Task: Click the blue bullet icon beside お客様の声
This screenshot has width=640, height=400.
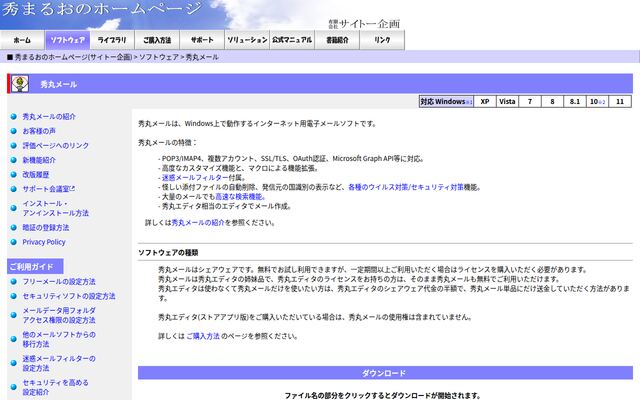Action: click(x=13, y=131)
